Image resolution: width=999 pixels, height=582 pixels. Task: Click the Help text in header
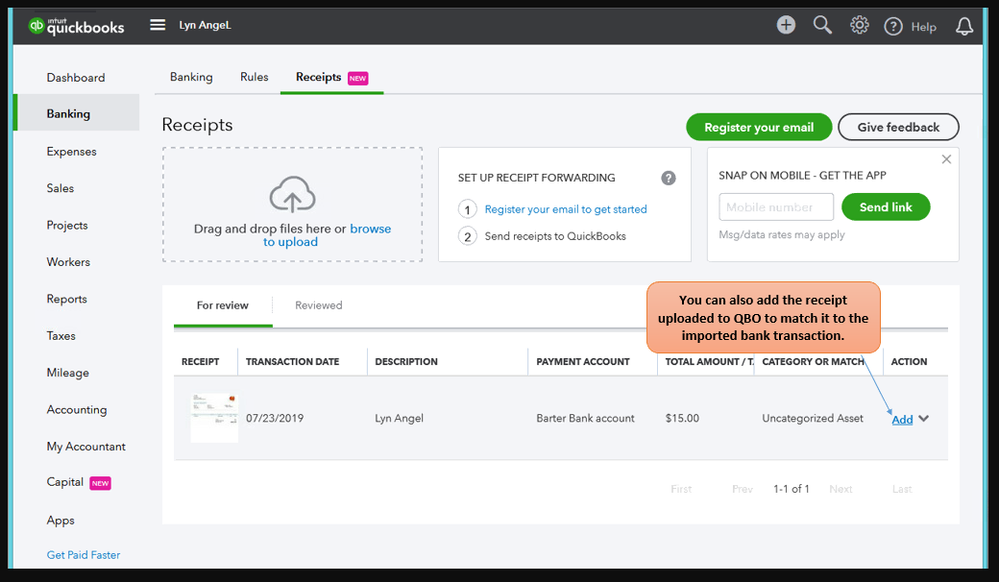923,27
